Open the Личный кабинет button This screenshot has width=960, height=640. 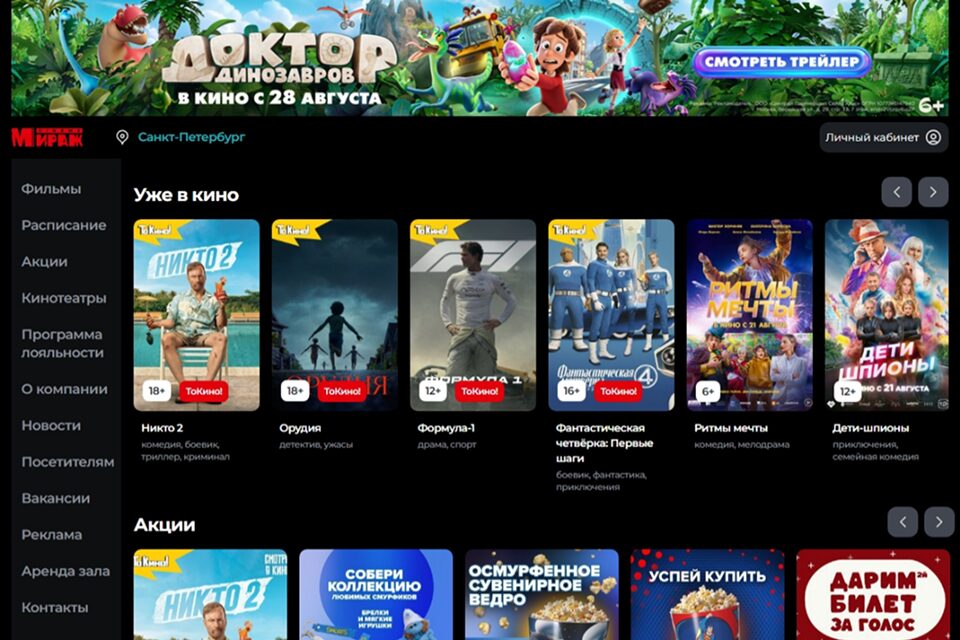[883, 137]
